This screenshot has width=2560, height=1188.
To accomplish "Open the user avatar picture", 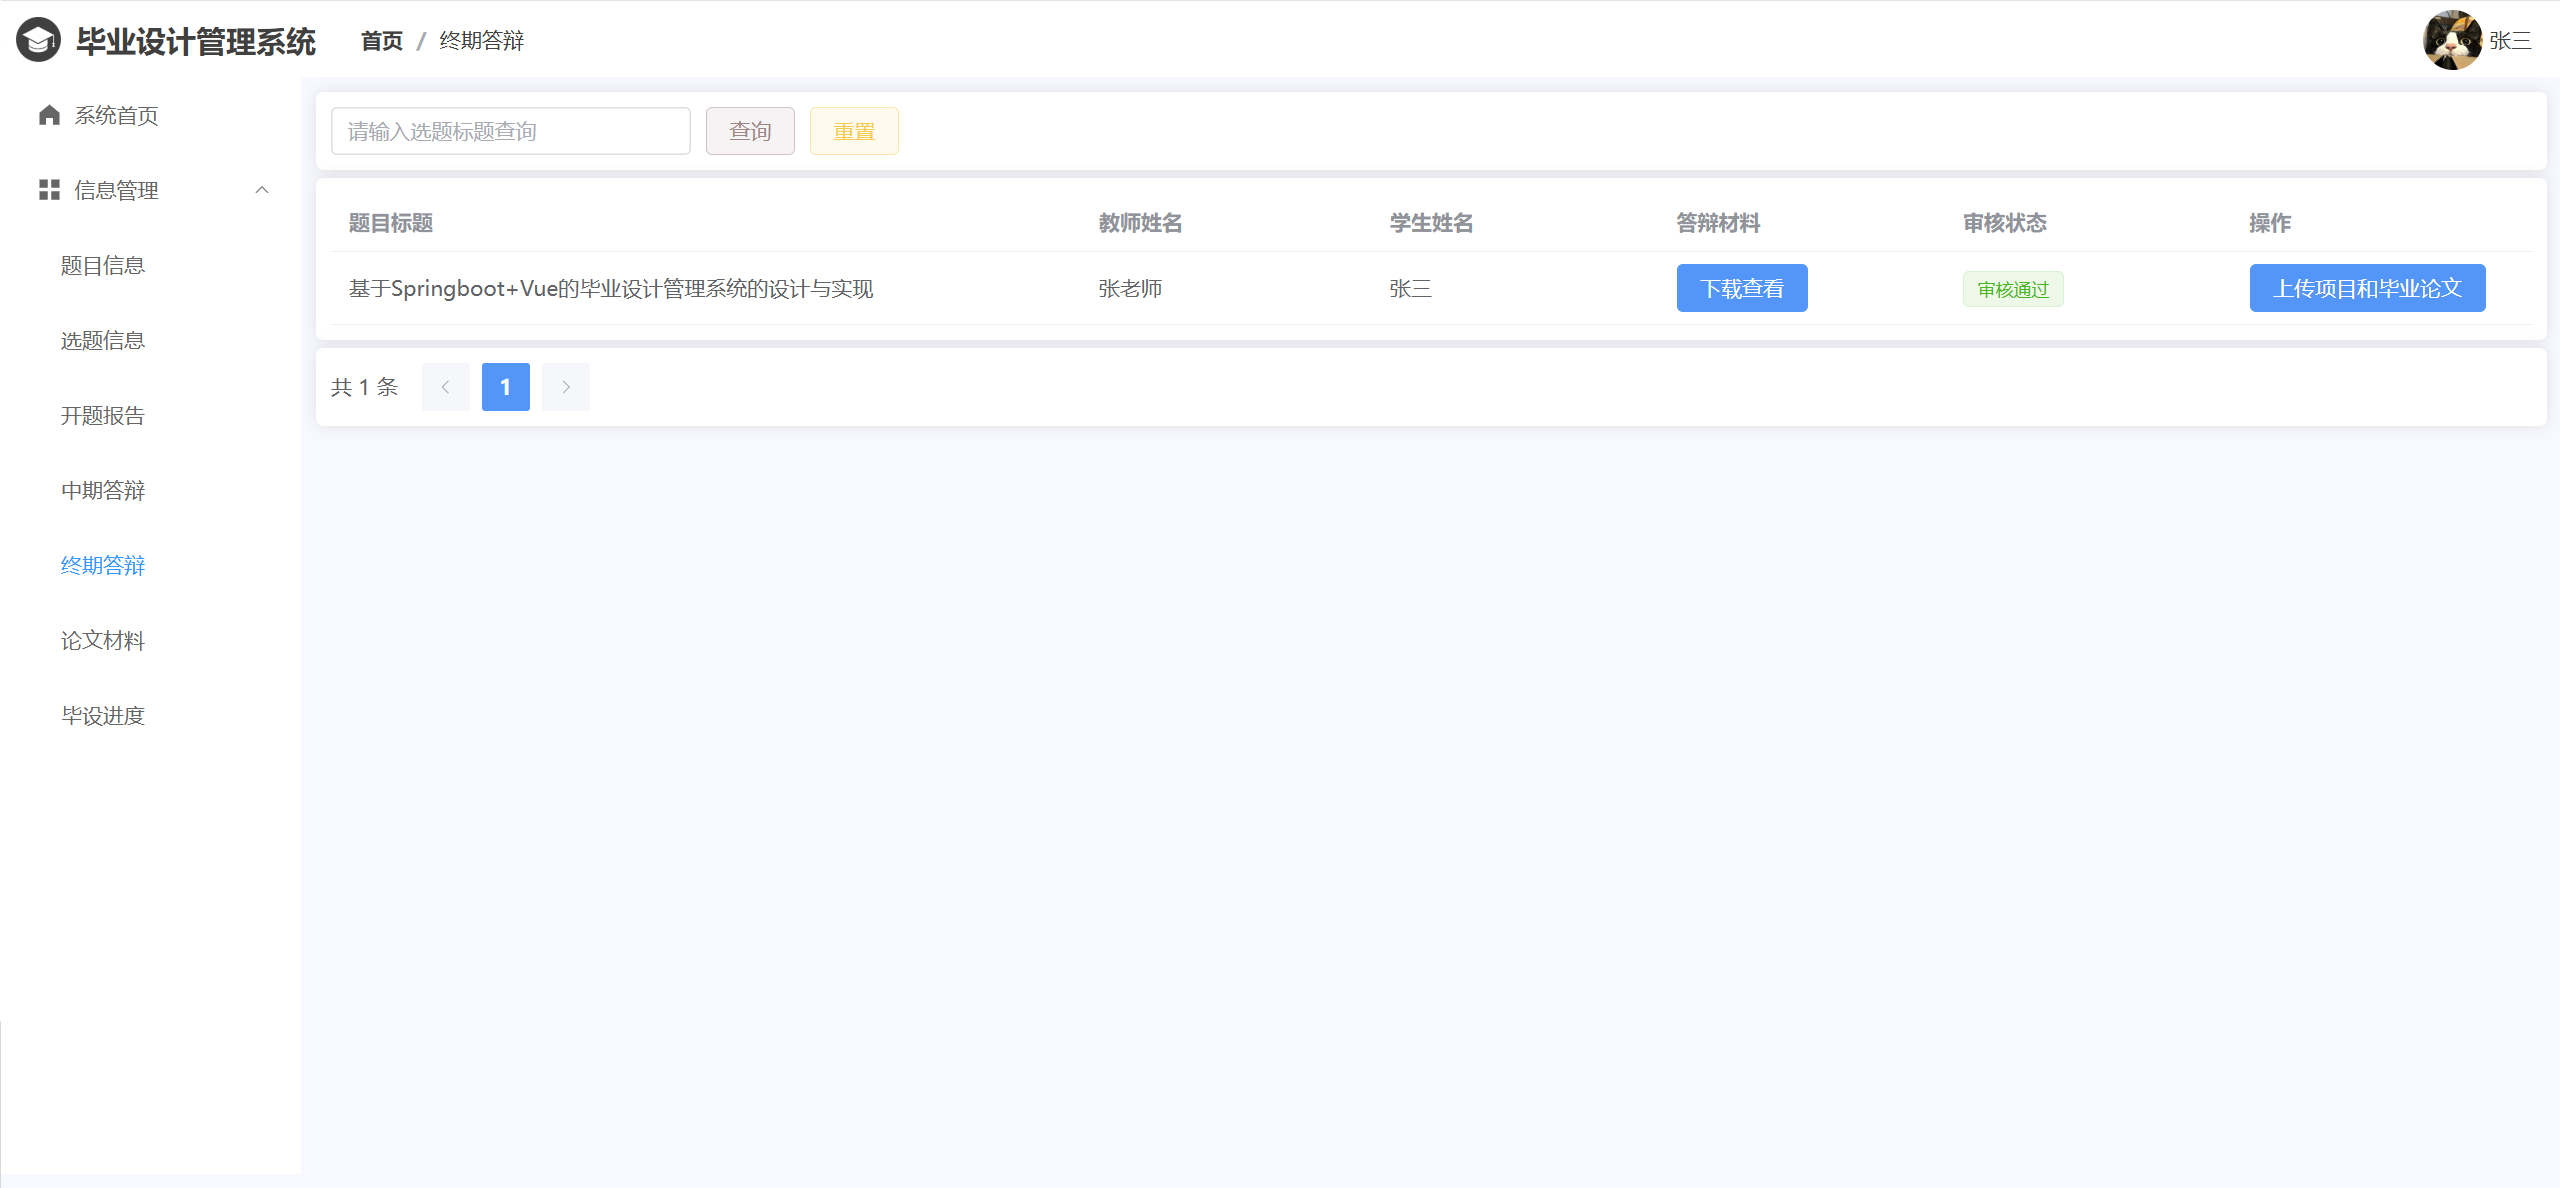I will [x=2450, y=40].
